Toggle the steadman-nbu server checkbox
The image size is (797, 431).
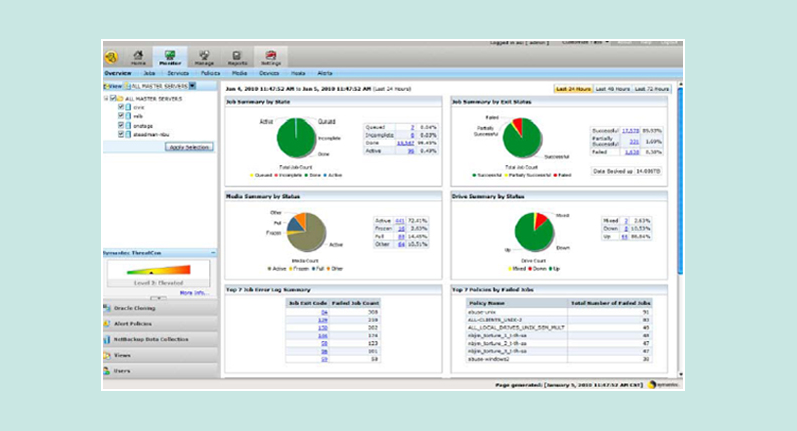[121, 135]
